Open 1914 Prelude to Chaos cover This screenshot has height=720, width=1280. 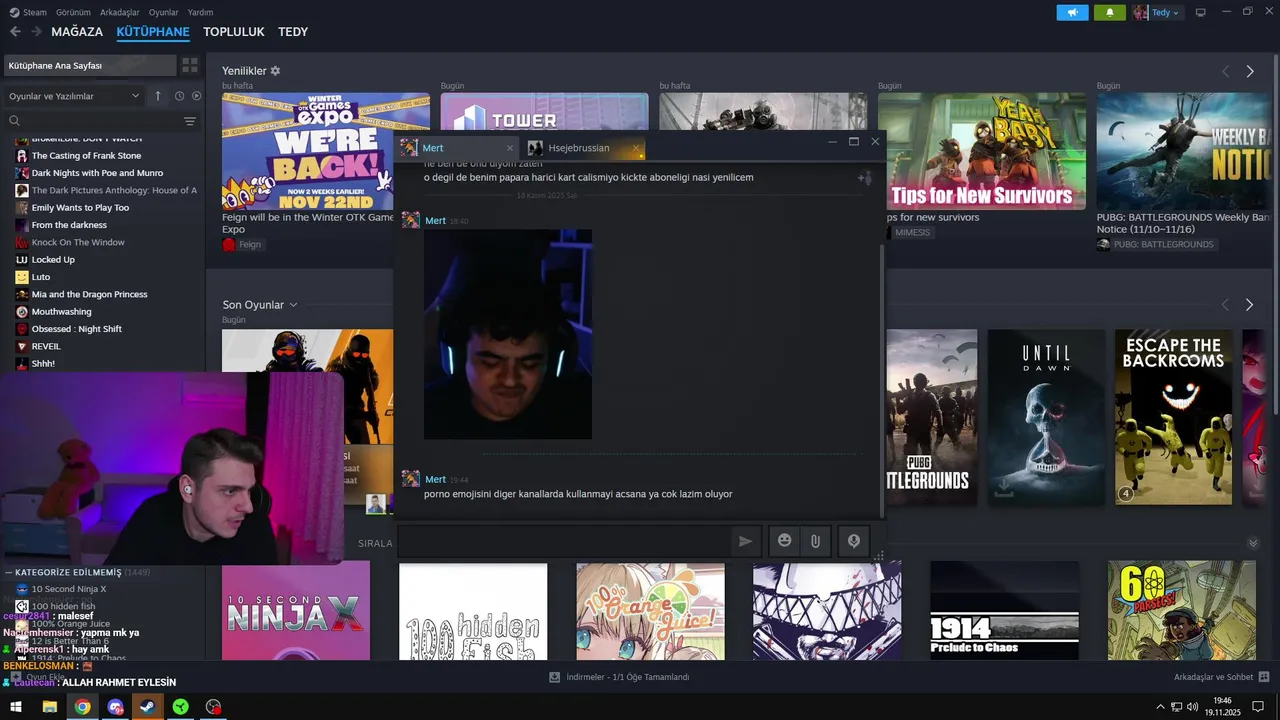pyautogui.click(x=1004, y=610)
